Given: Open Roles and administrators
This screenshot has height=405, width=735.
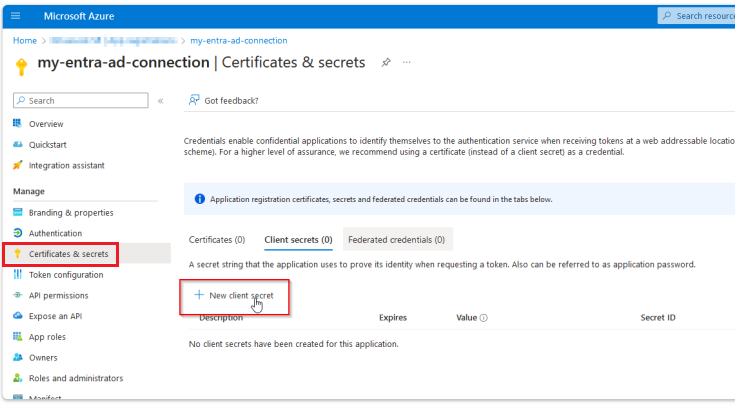Looking at the screenshot, I should 76,378.
